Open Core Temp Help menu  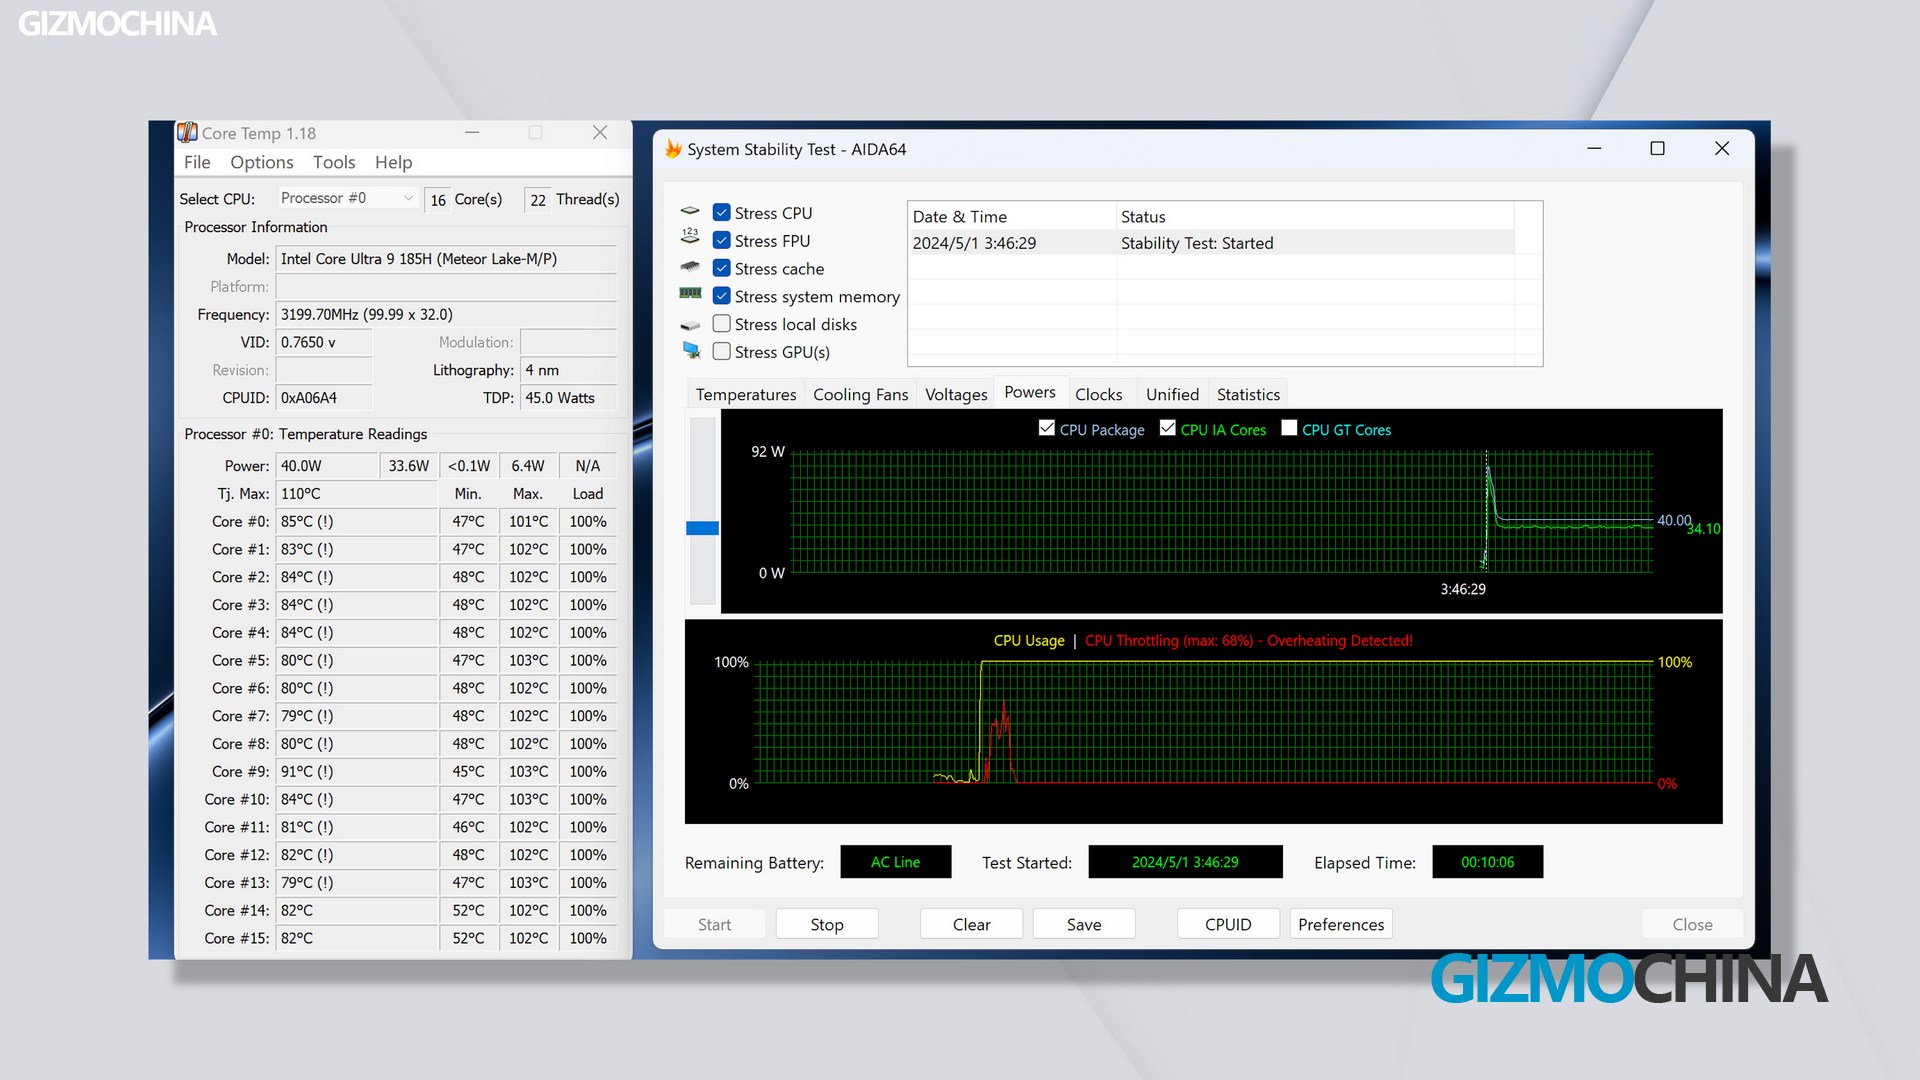coord(393,162)
